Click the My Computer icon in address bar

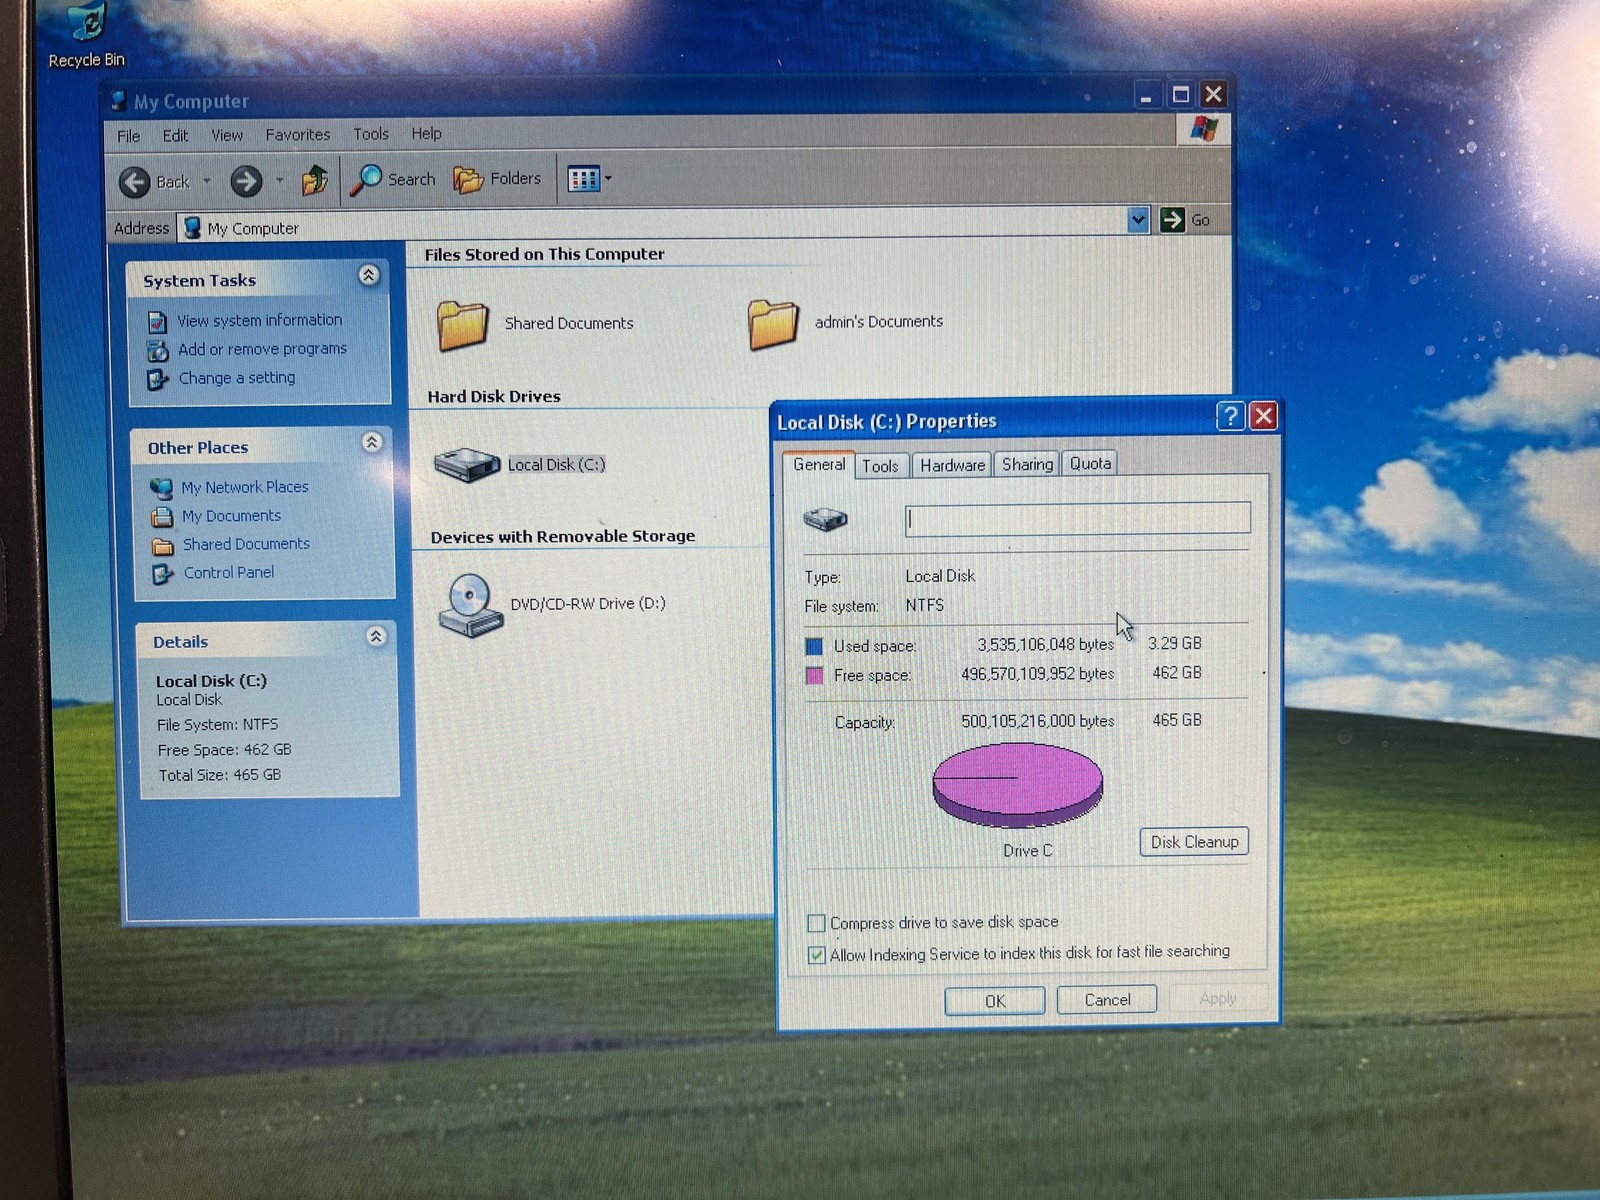193,228
